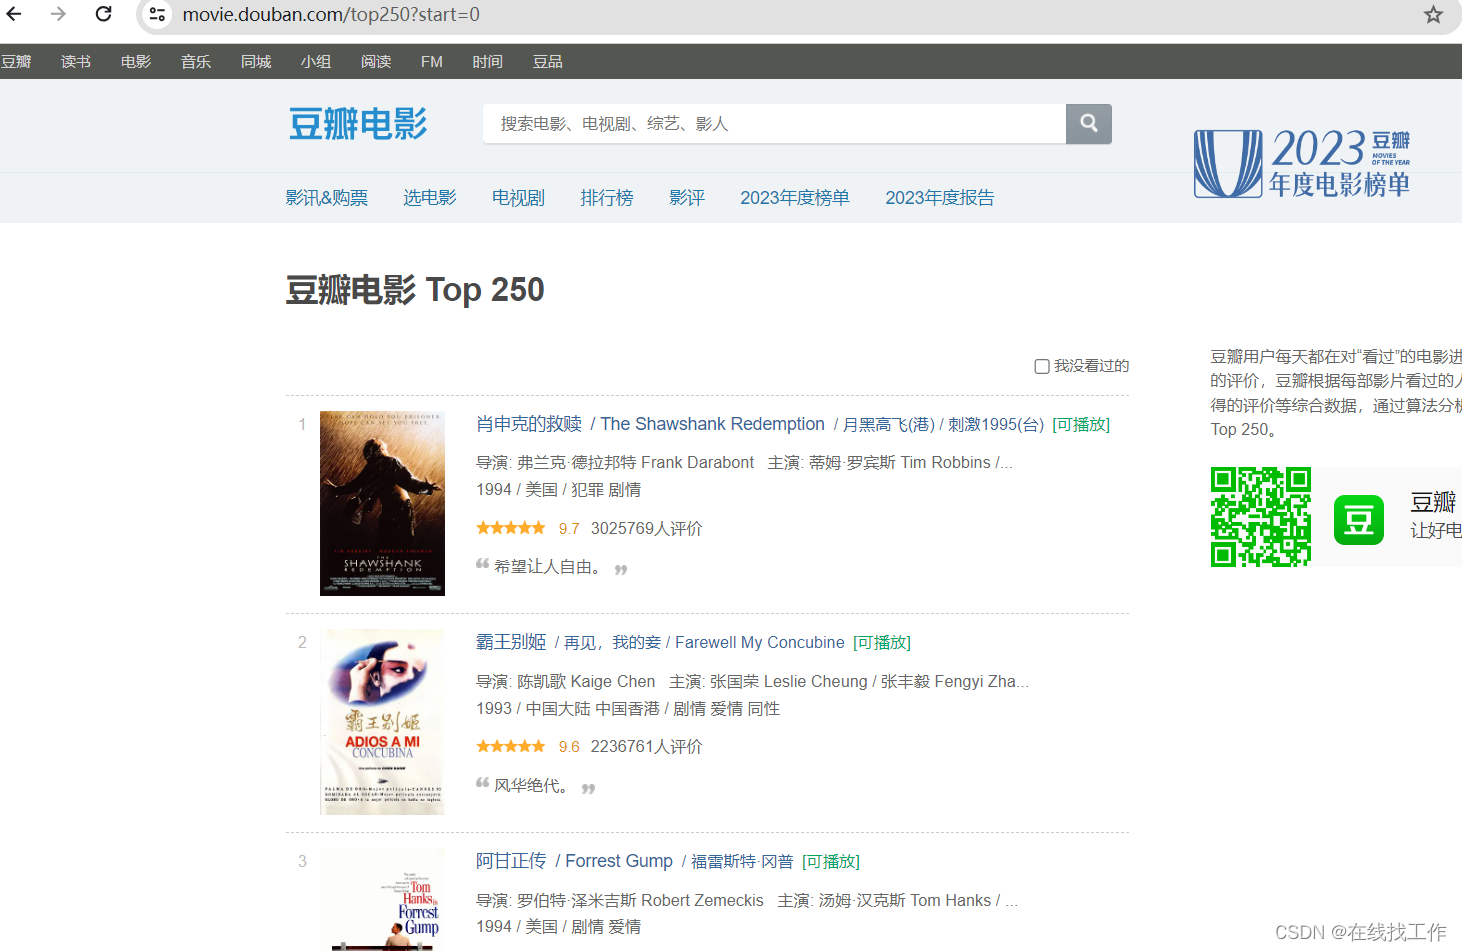Open 霸王别姬 title link
This screenshot has height=951, width=1462.
[511, 642]
